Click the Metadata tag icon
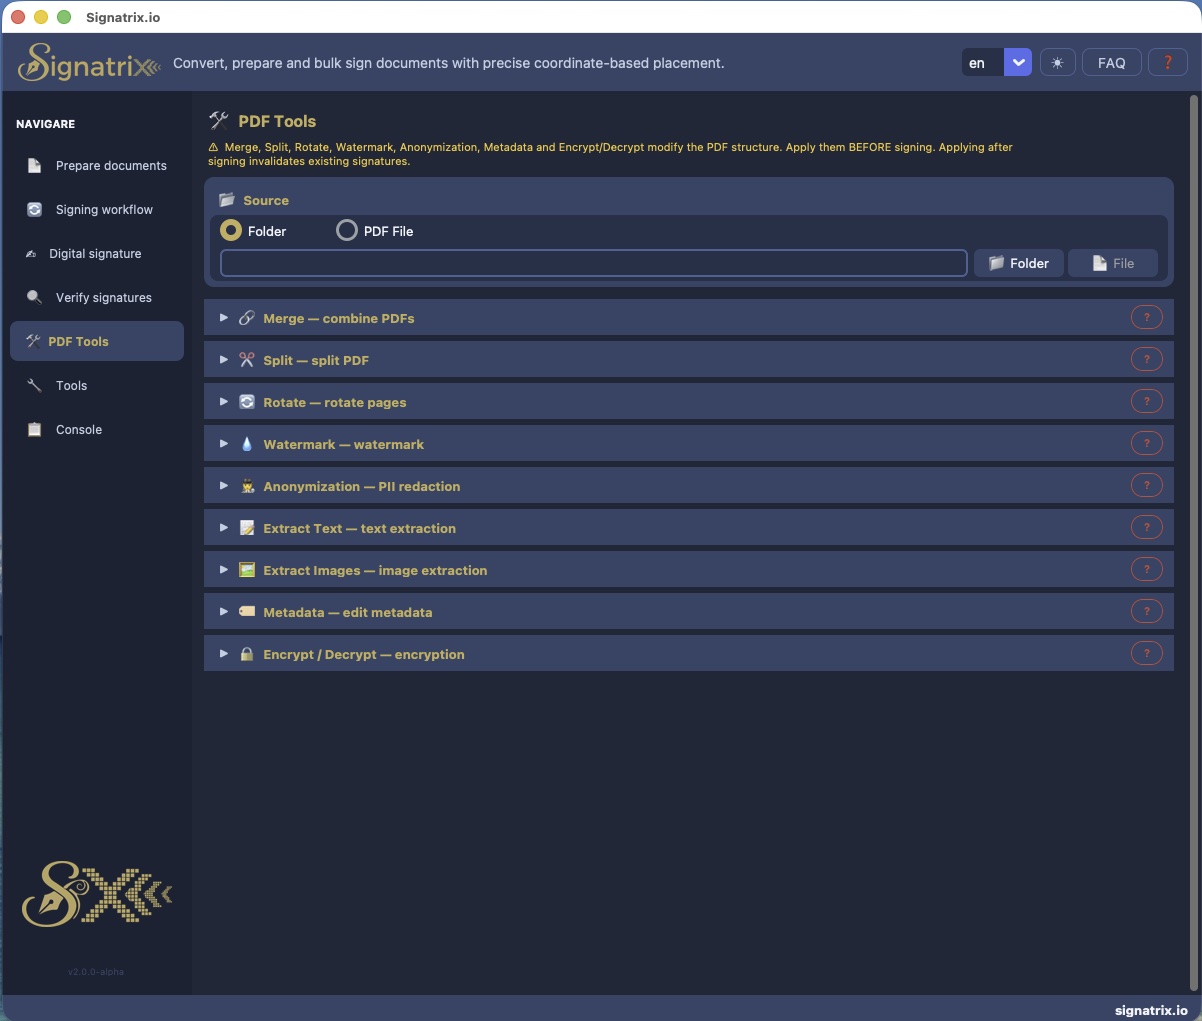The width and height of the screenshot is (1202, 1021). coord(247,611)
